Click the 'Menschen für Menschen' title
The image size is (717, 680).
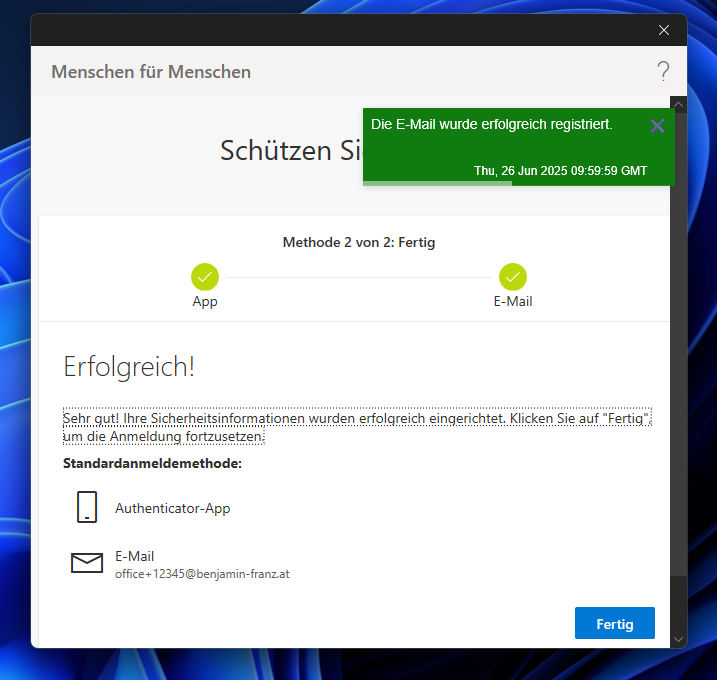151,72
